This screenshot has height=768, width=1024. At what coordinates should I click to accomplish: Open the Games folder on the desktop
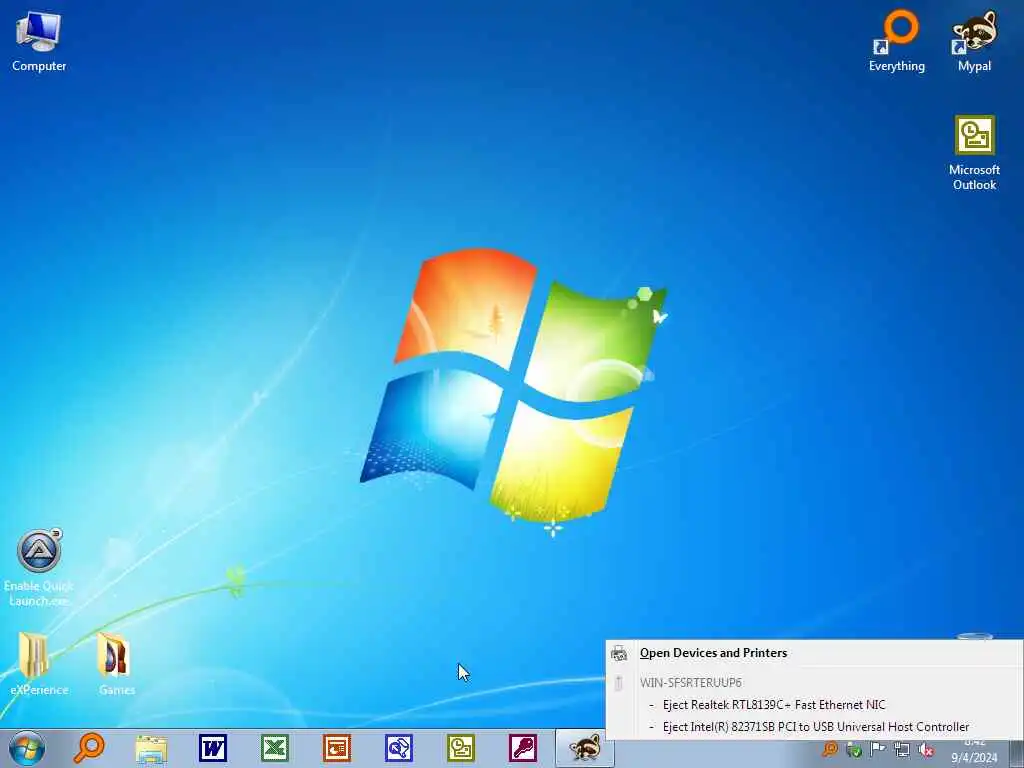[116, 663]
